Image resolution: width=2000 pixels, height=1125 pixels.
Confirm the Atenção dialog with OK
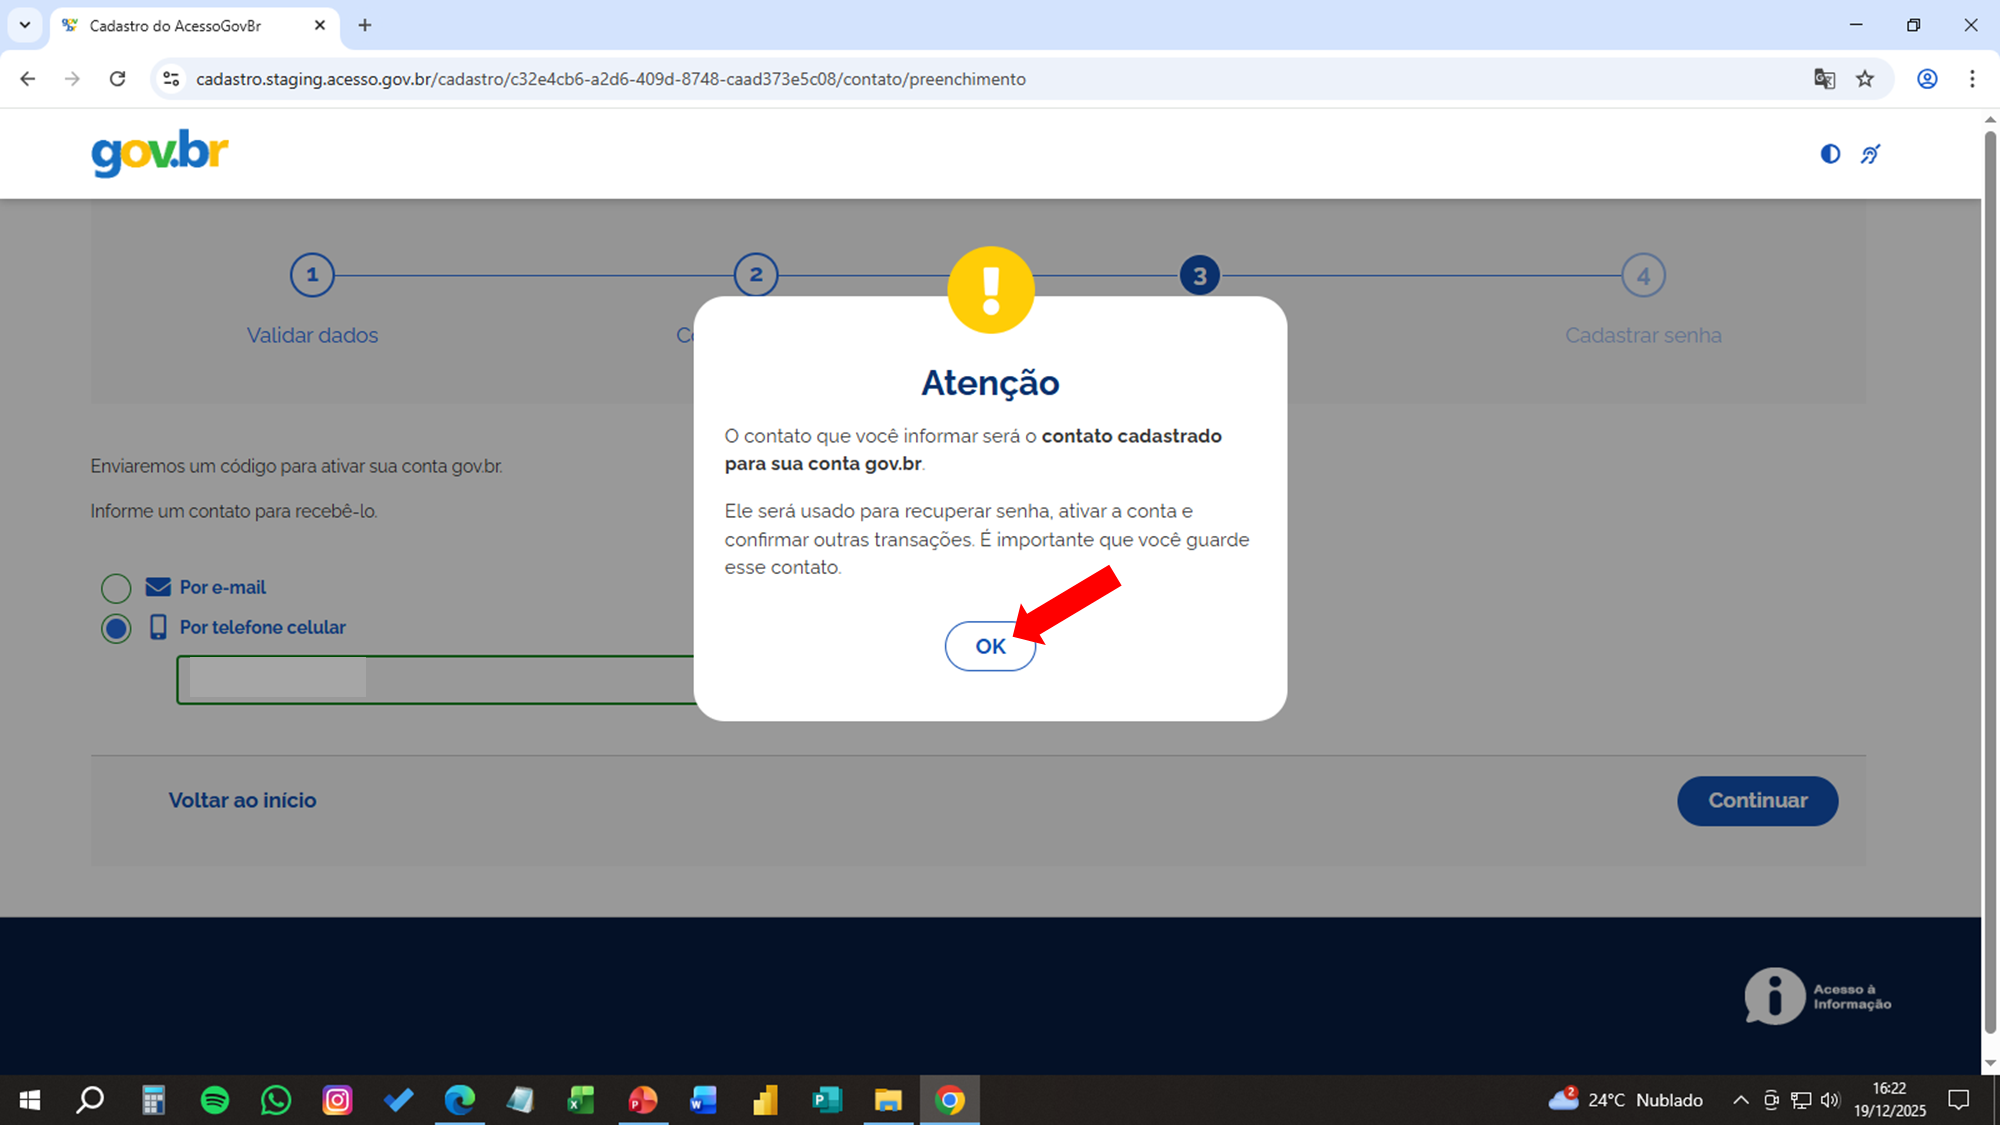[990, 646]
